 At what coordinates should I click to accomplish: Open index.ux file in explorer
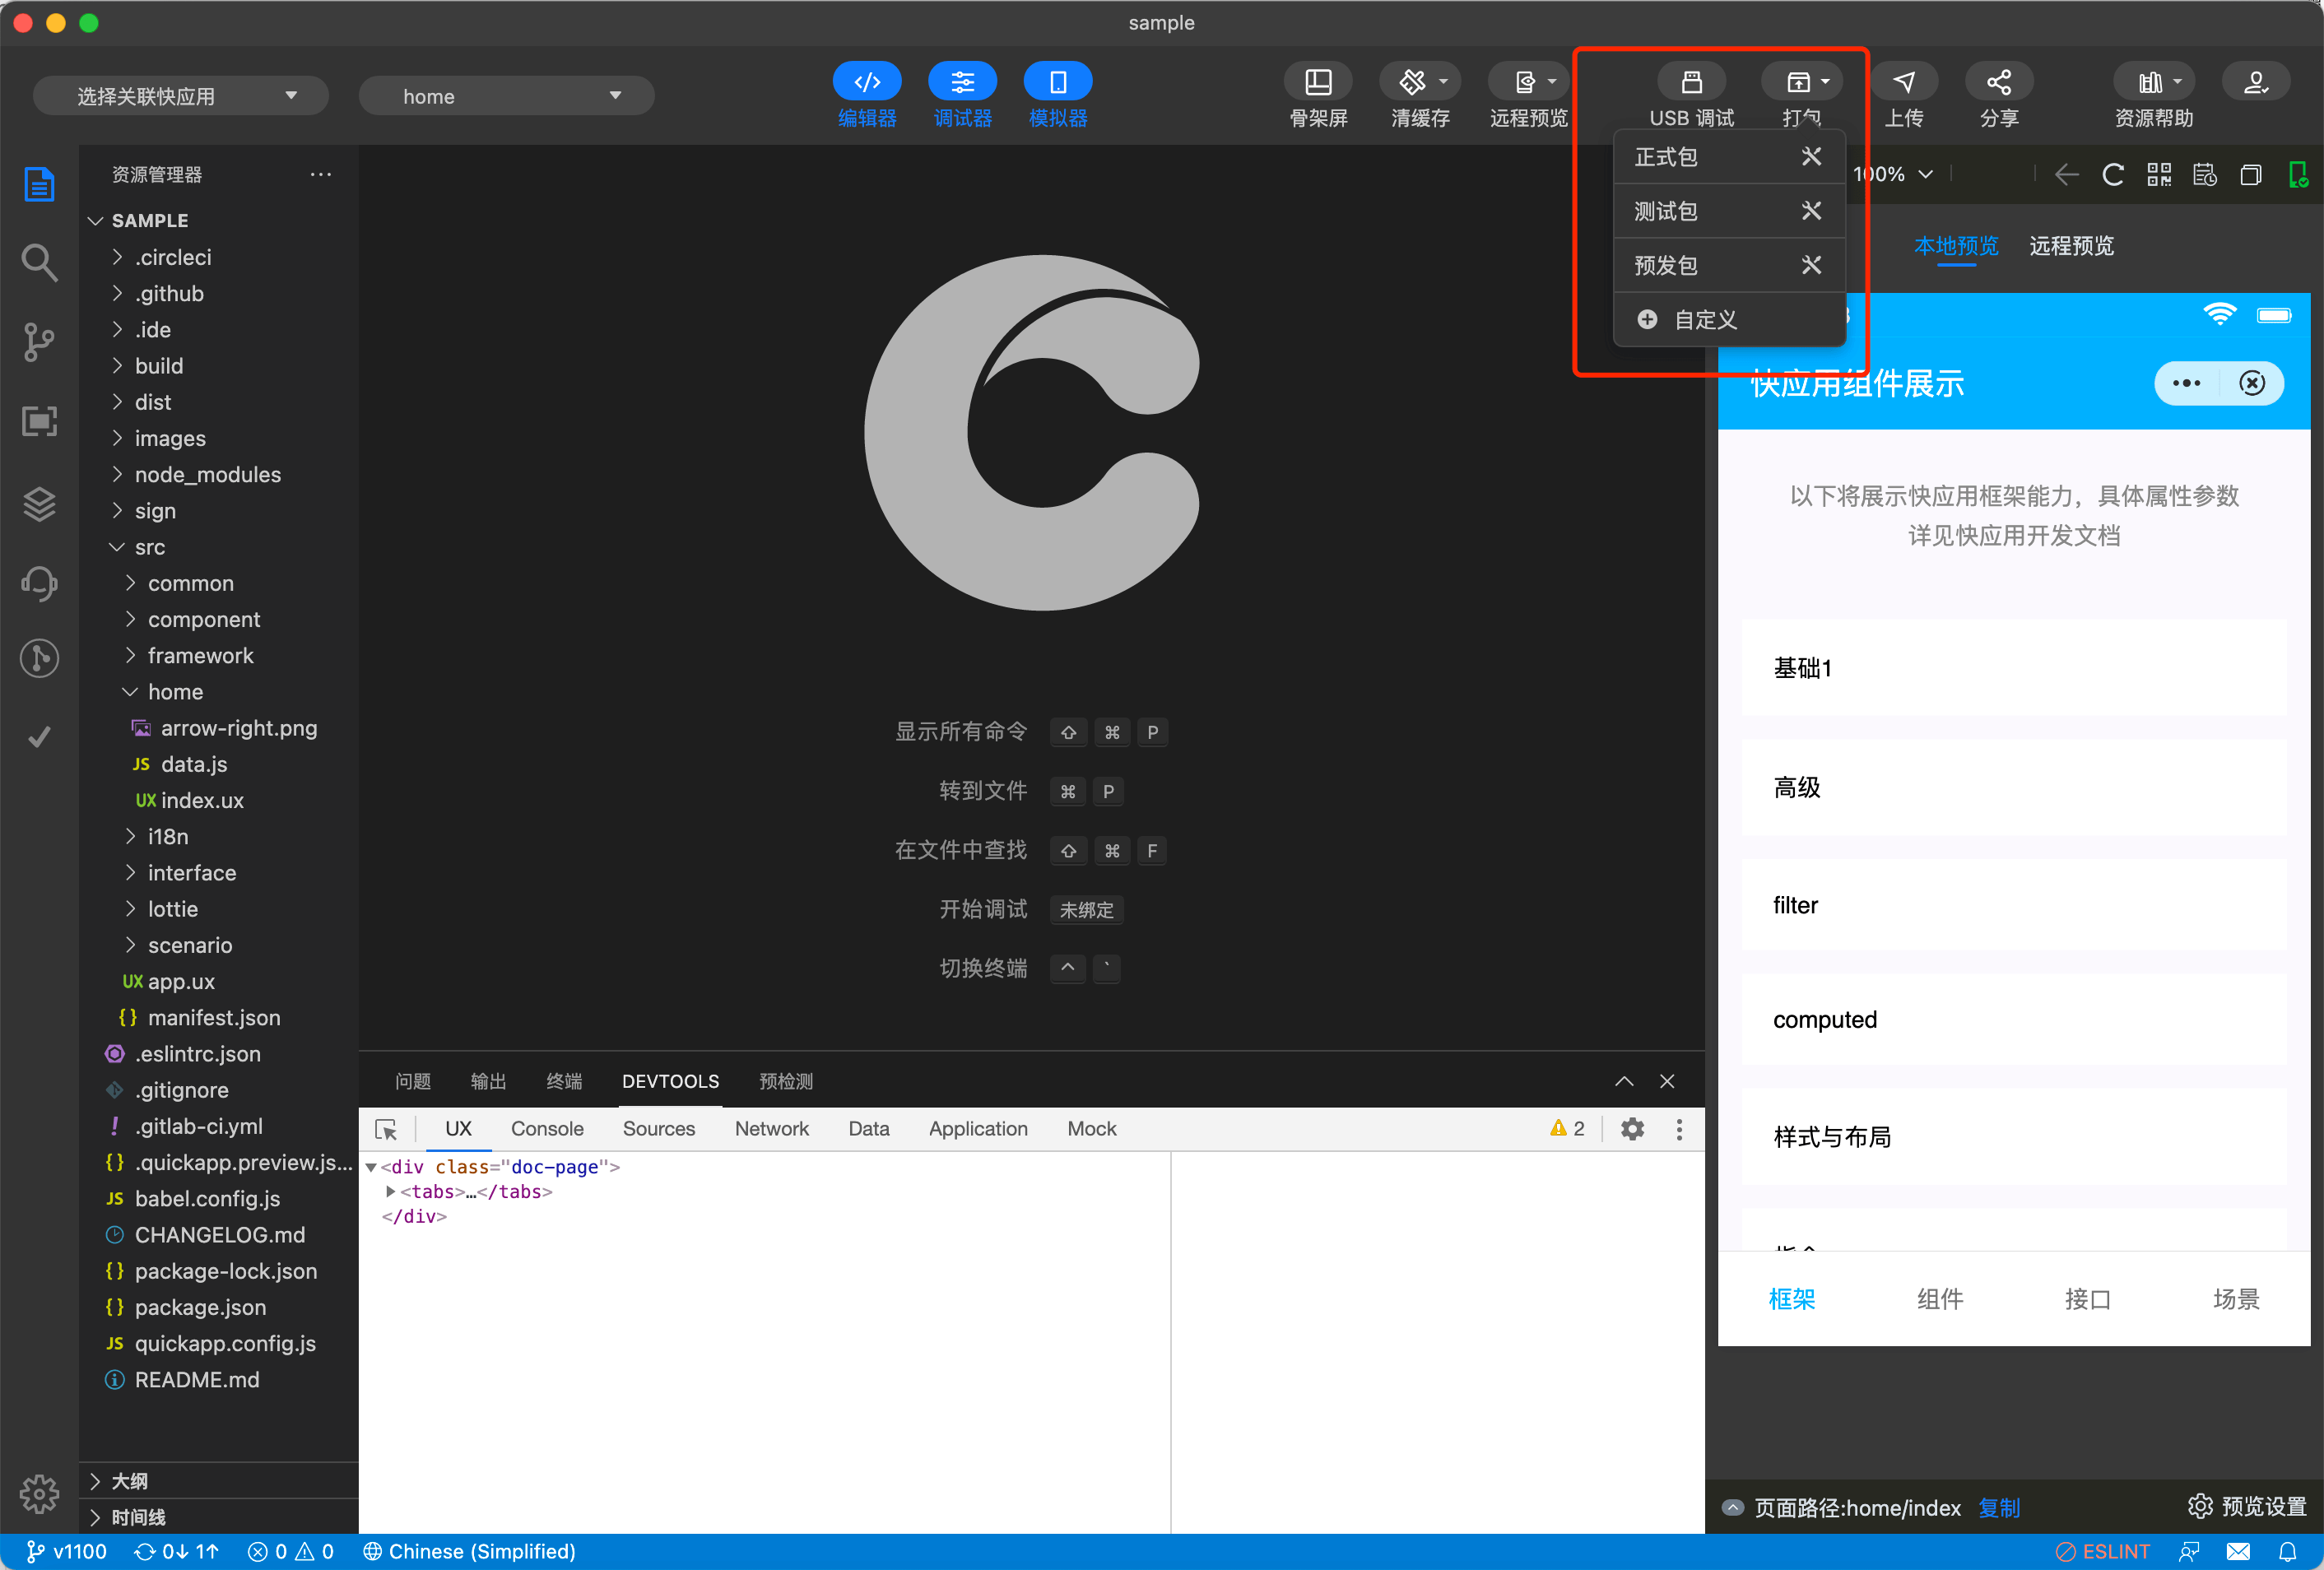pyautogui.click(x=202, y=800)
